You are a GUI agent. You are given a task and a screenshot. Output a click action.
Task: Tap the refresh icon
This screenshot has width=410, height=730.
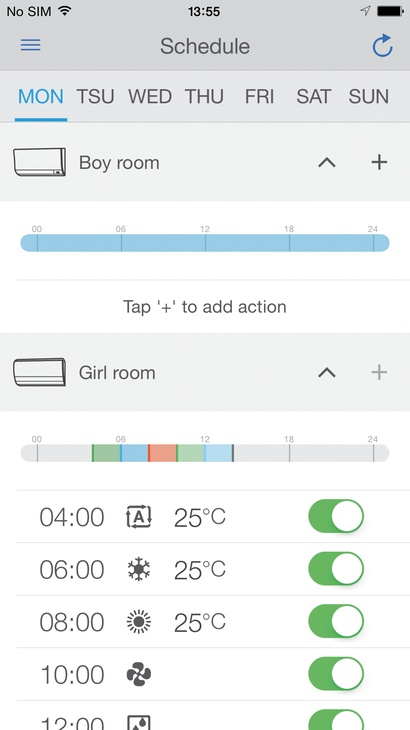383,46
